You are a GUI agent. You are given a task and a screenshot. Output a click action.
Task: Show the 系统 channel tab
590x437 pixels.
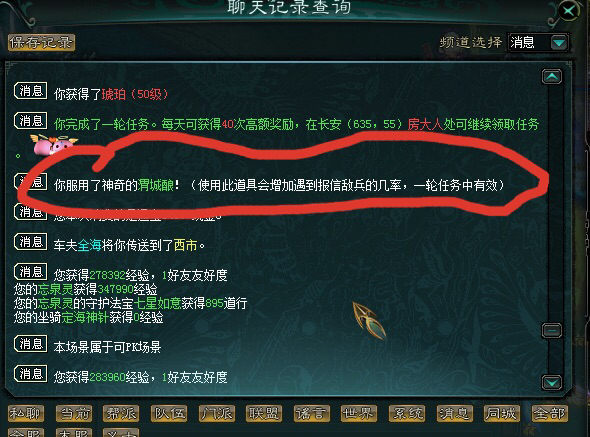[407, 414]
